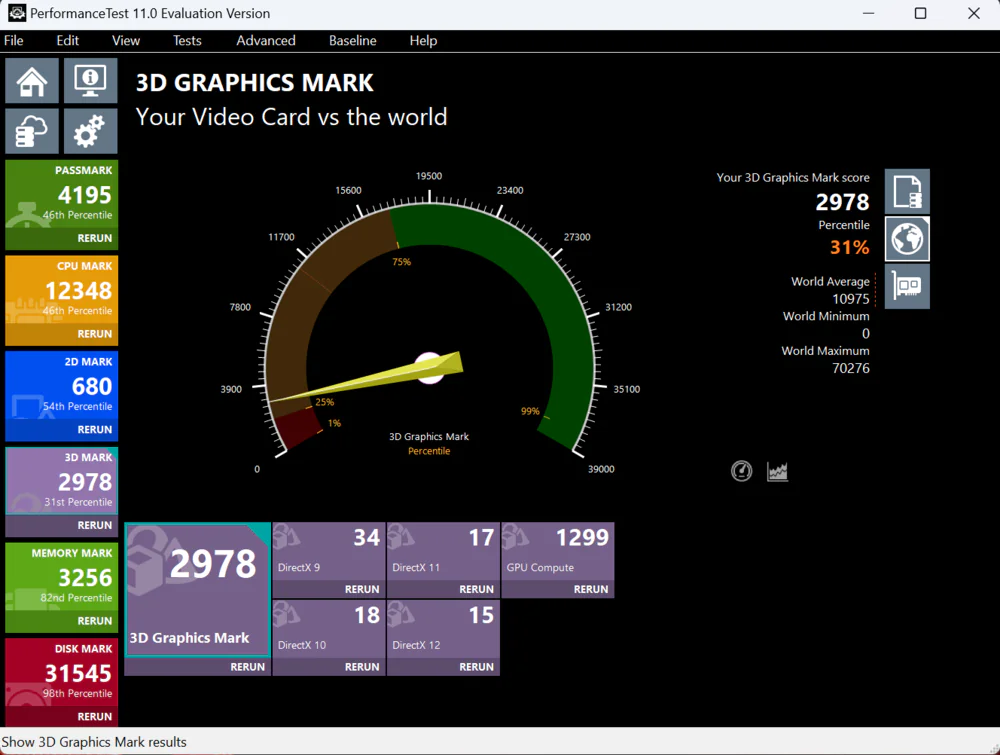The image size is (1000, 755).
Task: Go to the Home dashboard icon
Action: tap(32, 80)
